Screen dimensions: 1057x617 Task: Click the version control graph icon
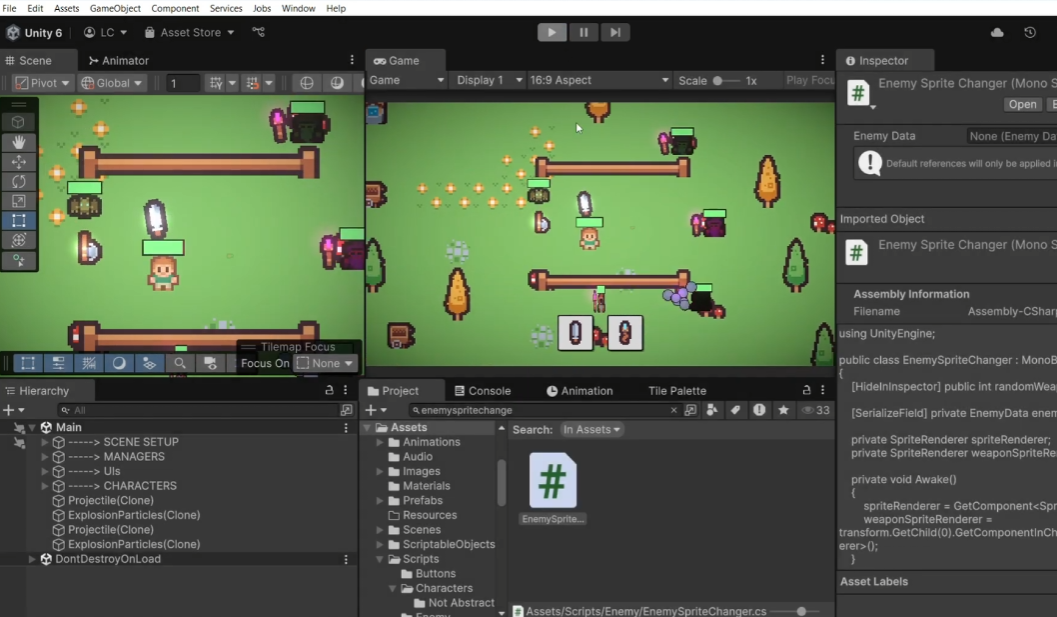(258, 32)
